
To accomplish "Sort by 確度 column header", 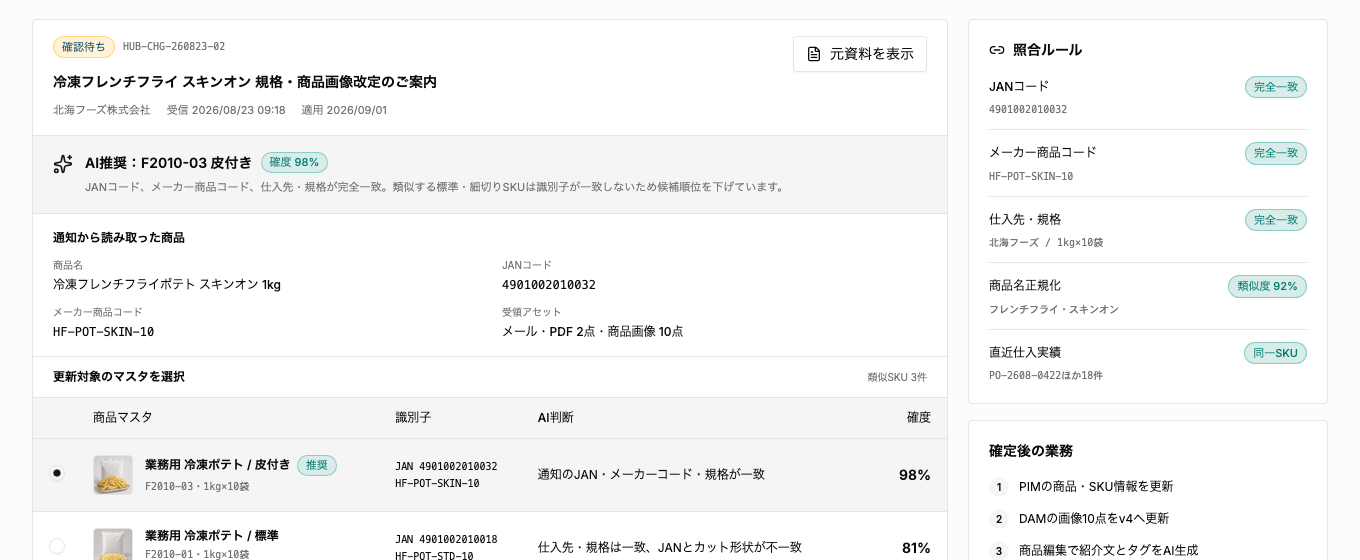I will (919, 418).
